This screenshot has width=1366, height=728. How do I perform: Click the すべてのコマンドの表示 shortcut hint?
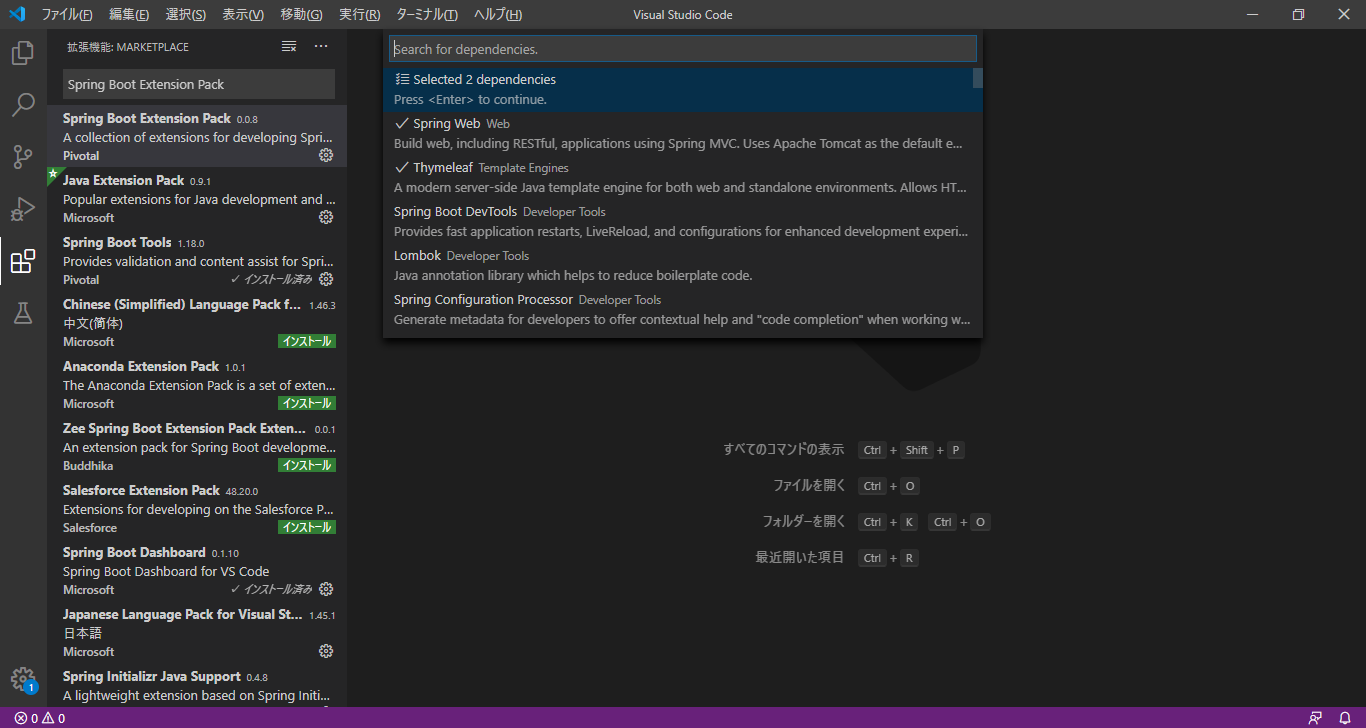784,450
